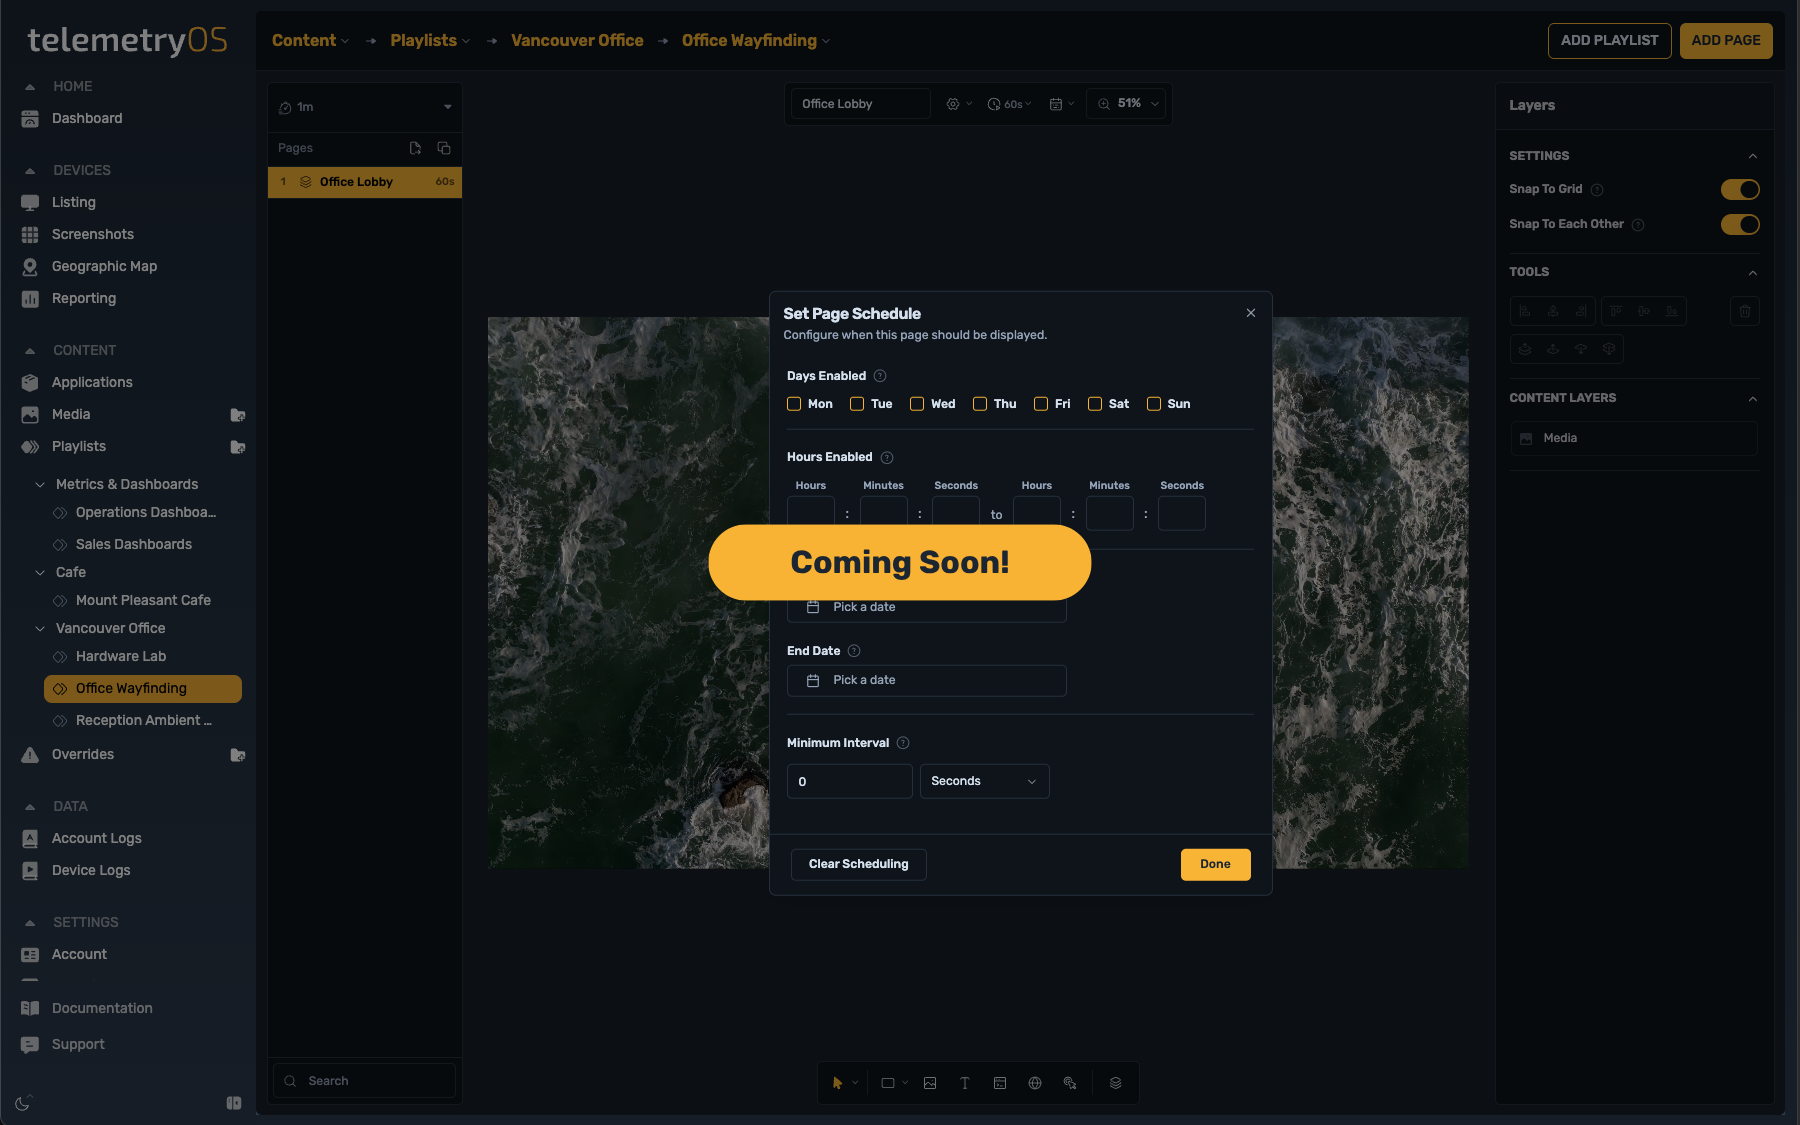Click the duplicate page icon in Pages panel
The height and width of the screenshot is (1125, 1800).
(443, 148)
